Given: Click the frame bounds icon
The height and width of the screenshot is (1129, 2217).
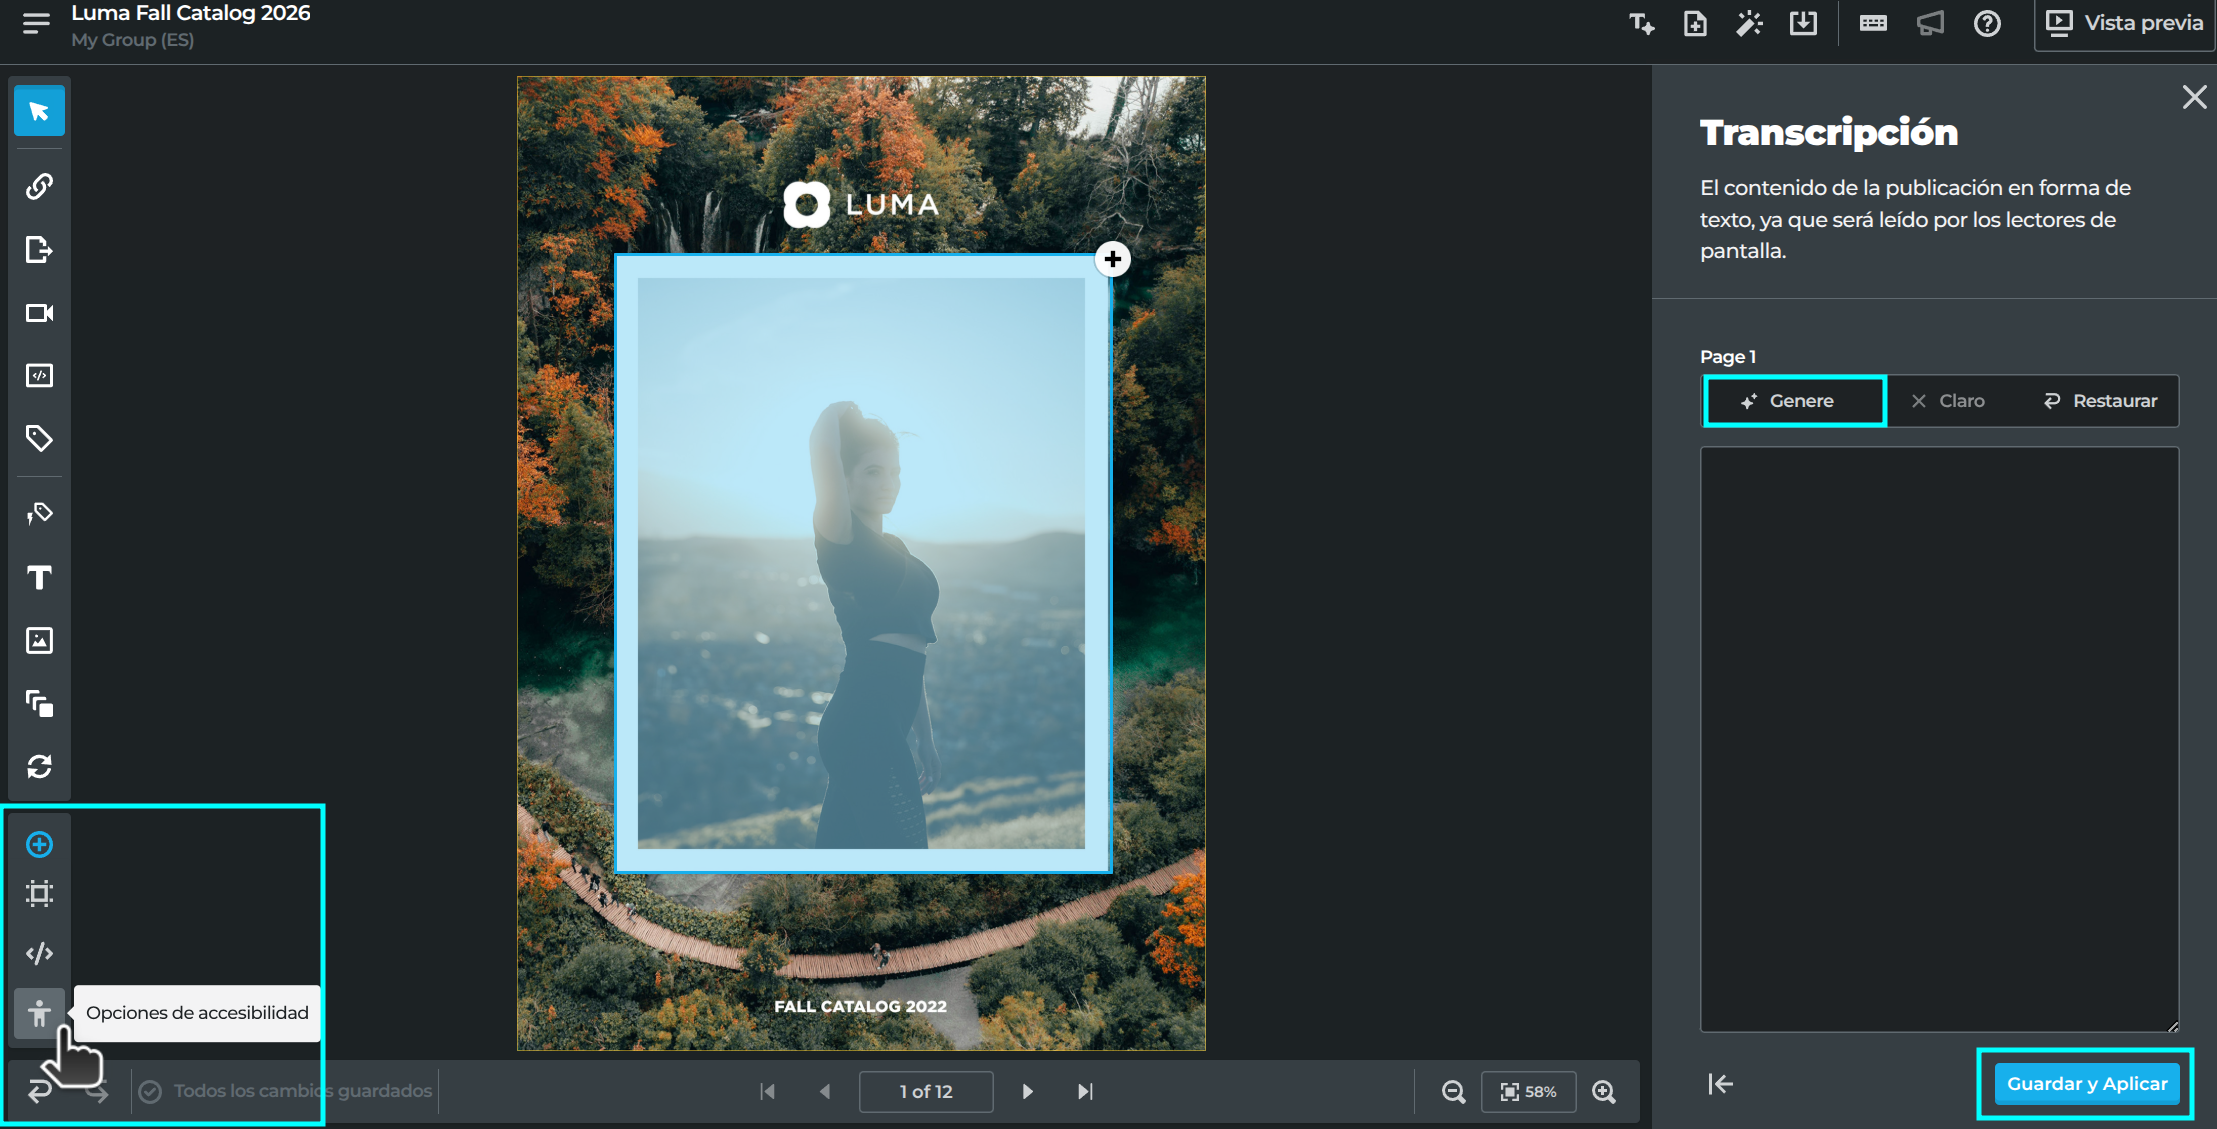Looking at the screenshot, I should pyautogui.click(x=39, y=894).
